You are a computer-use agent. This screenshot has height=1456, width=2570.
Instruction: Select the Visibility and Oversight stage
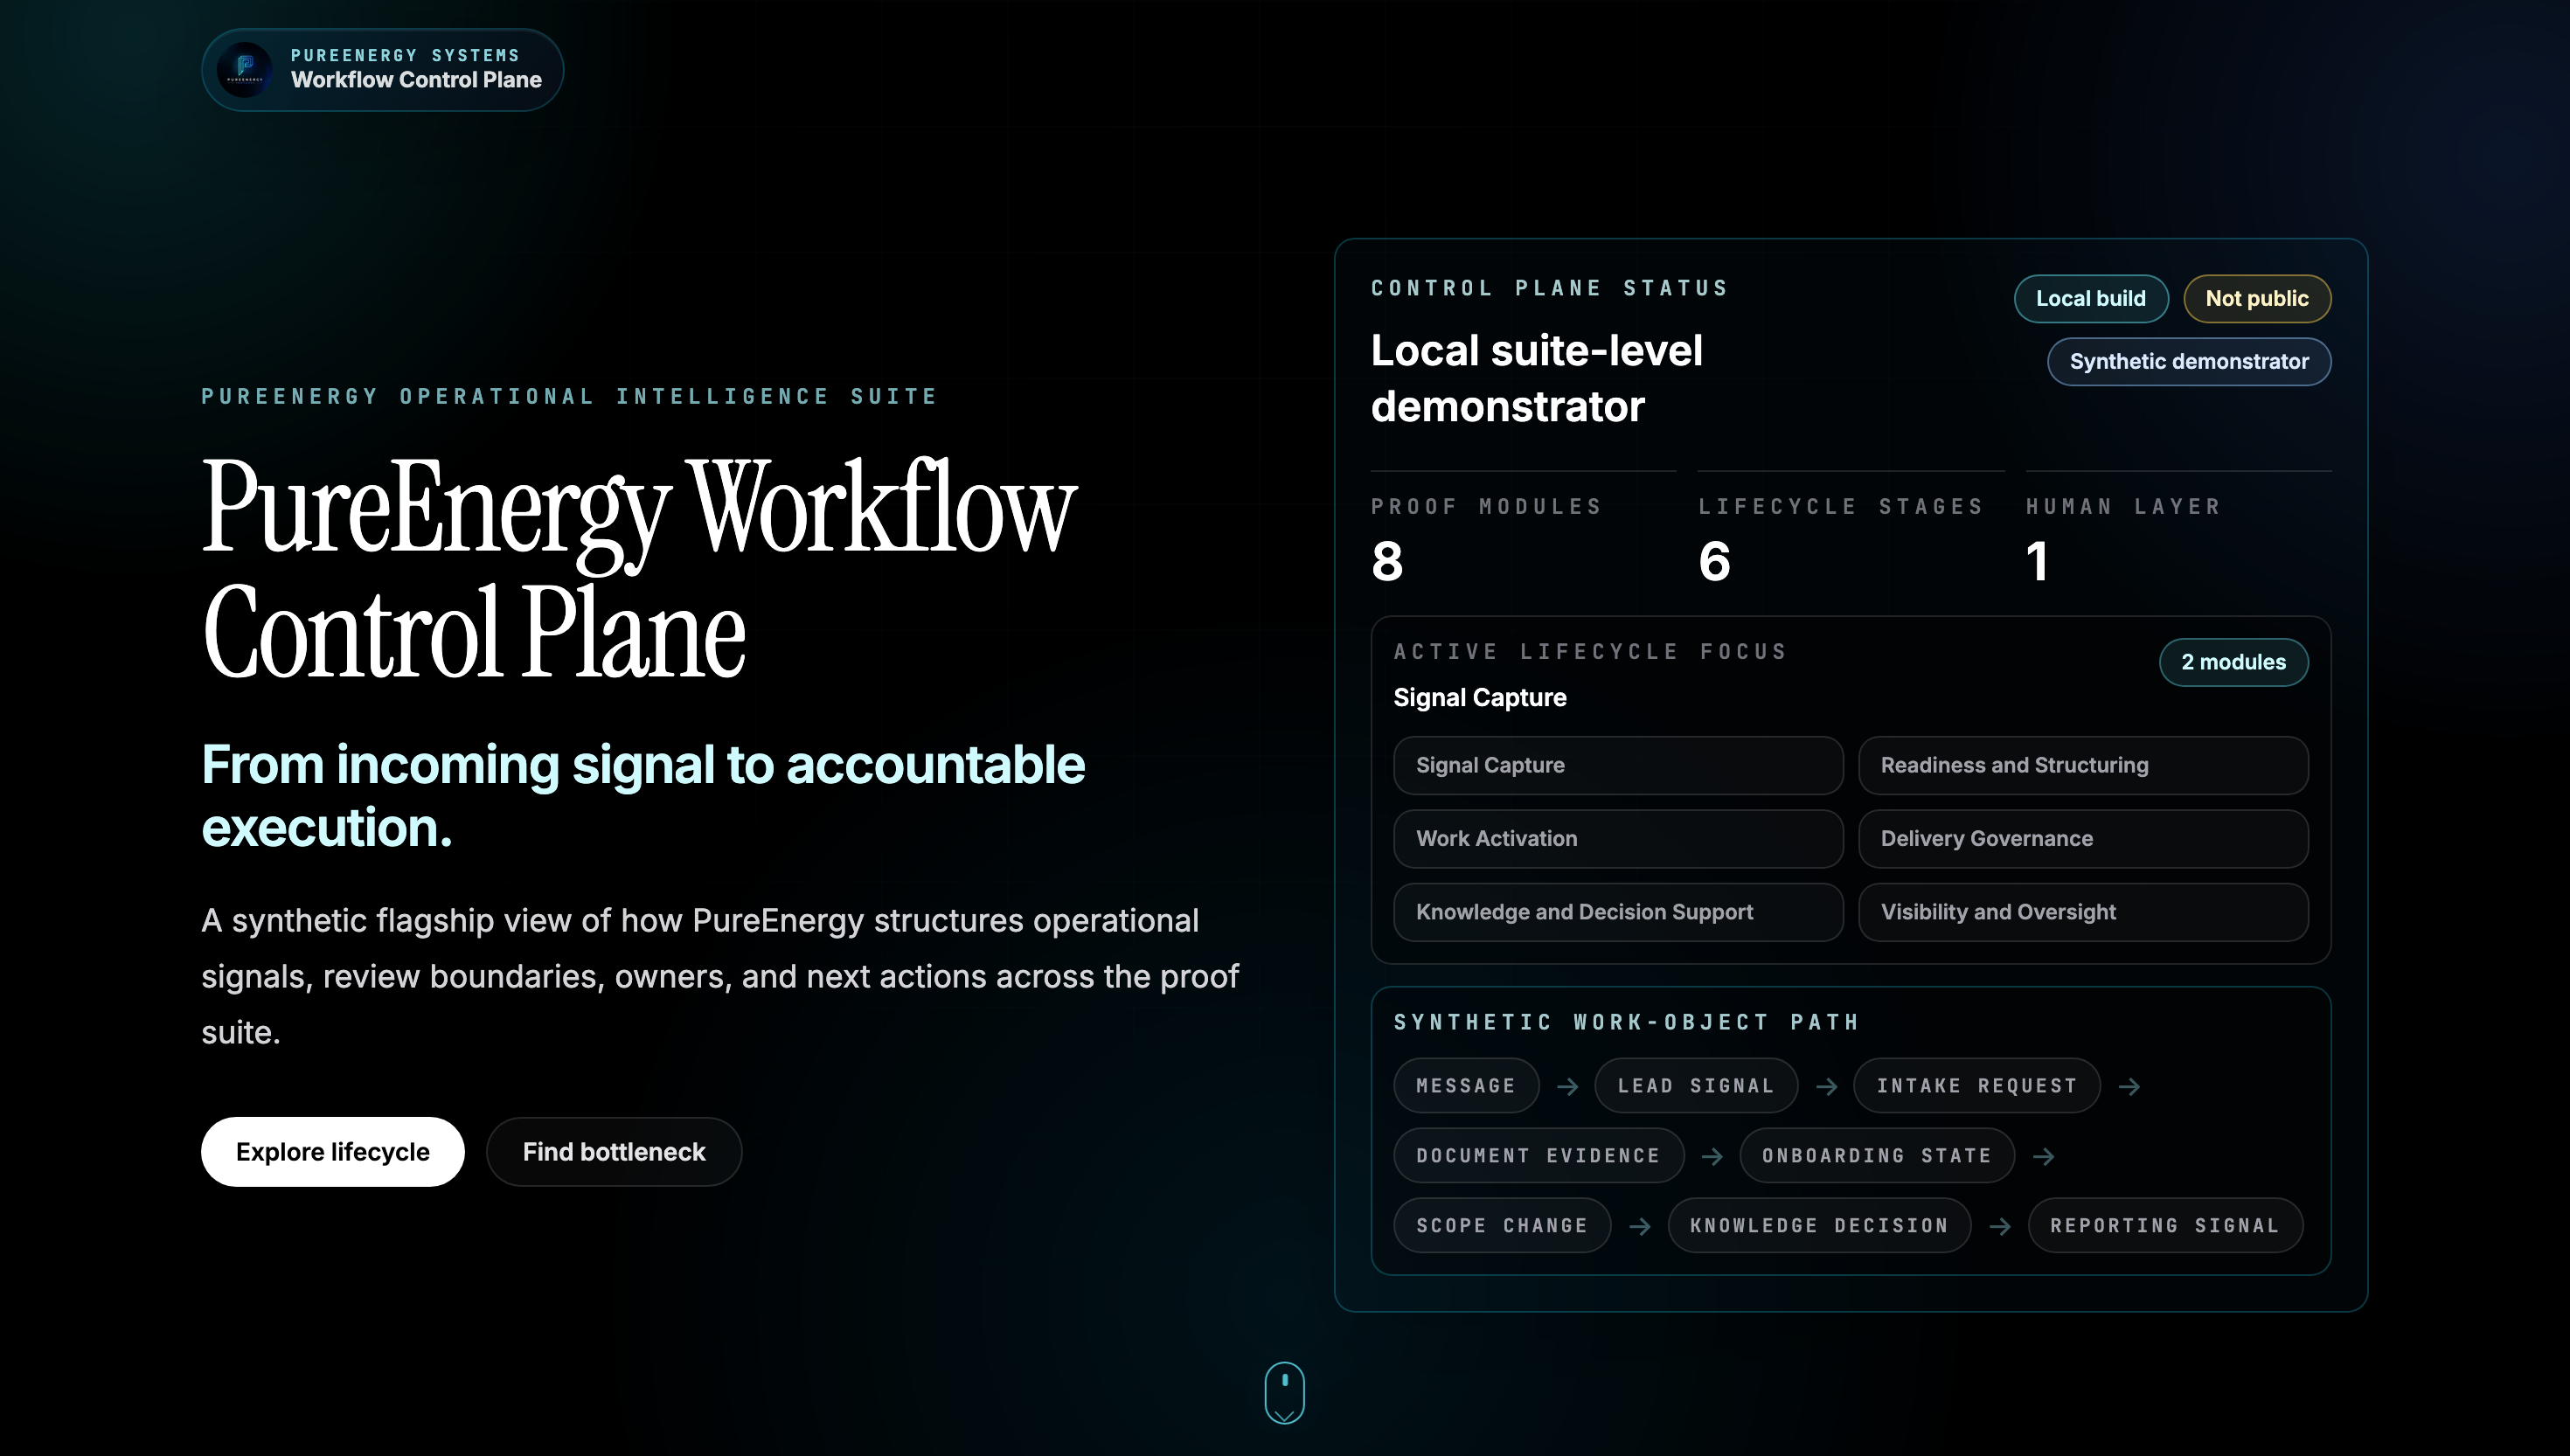click(x=2083, y=912)
